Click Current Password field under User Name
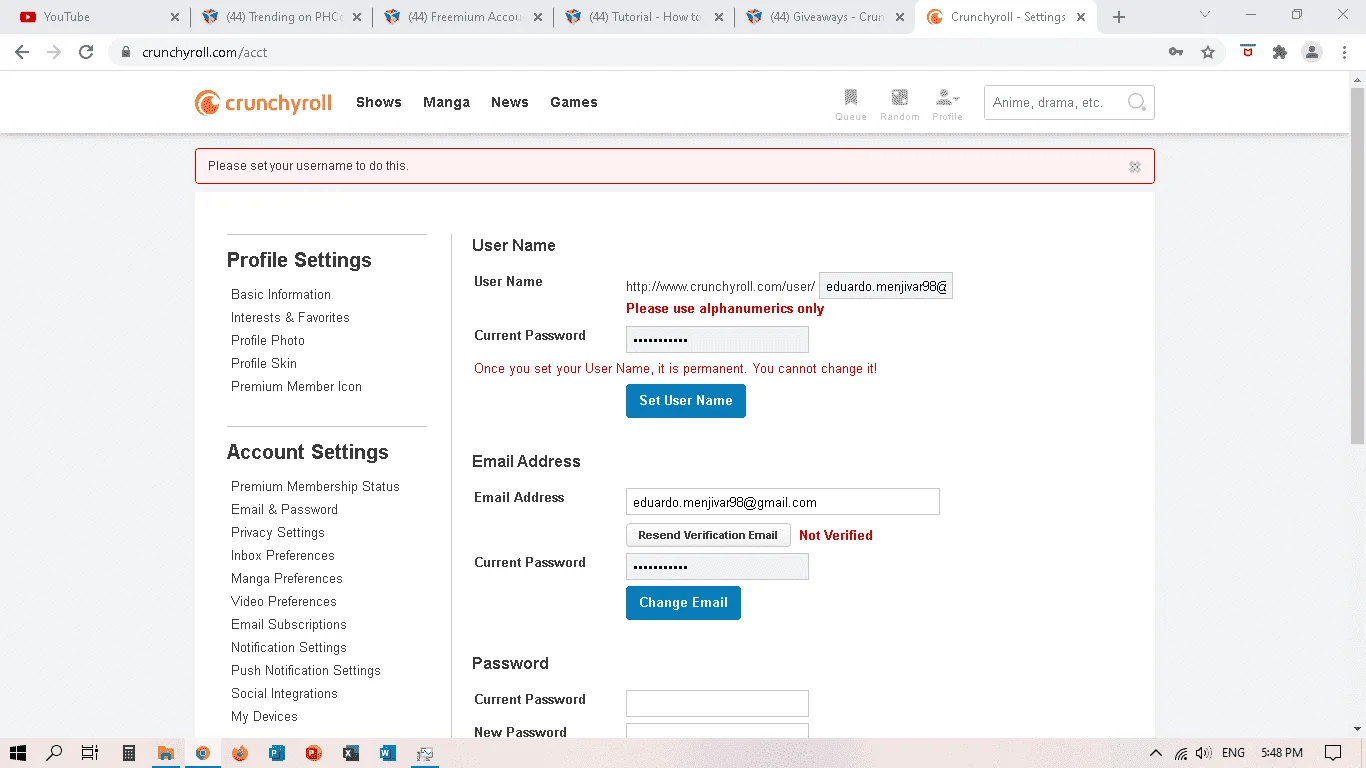Image resolution: width=1366 pixels, height=768 pixels. point(717,340)
